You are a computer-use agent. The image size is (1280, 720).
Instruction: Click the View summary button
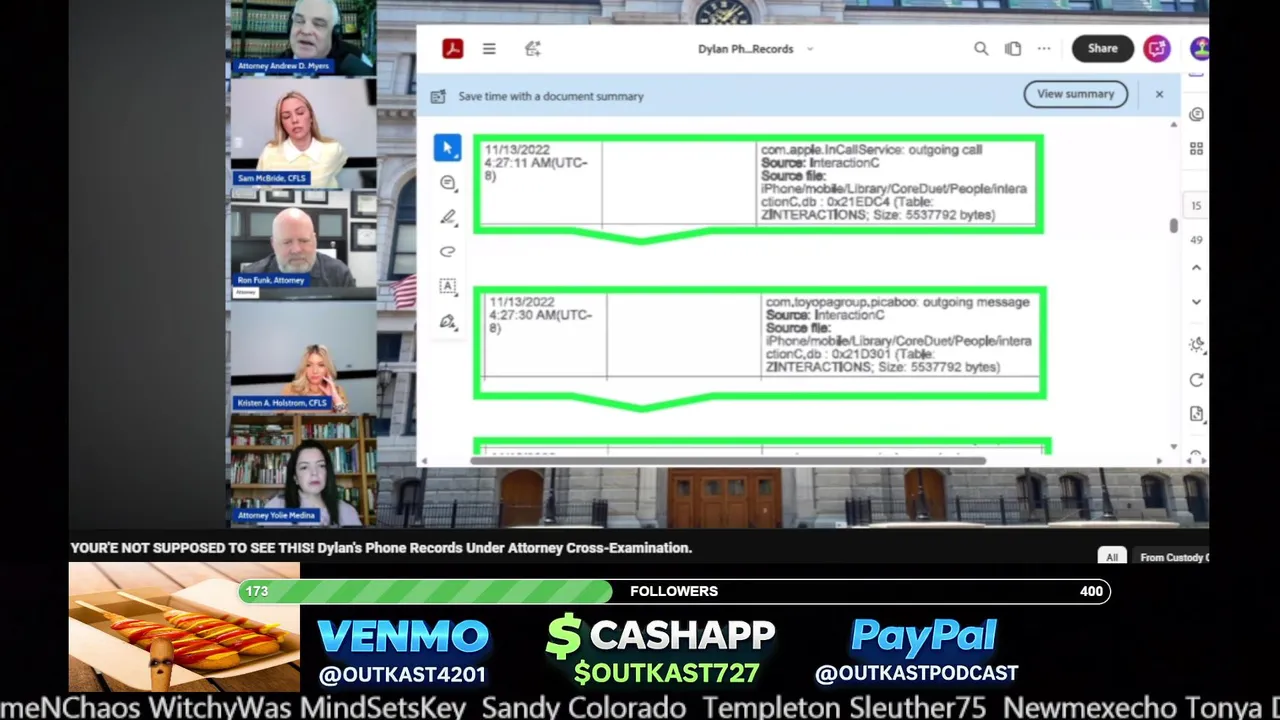coord(1075,94)
